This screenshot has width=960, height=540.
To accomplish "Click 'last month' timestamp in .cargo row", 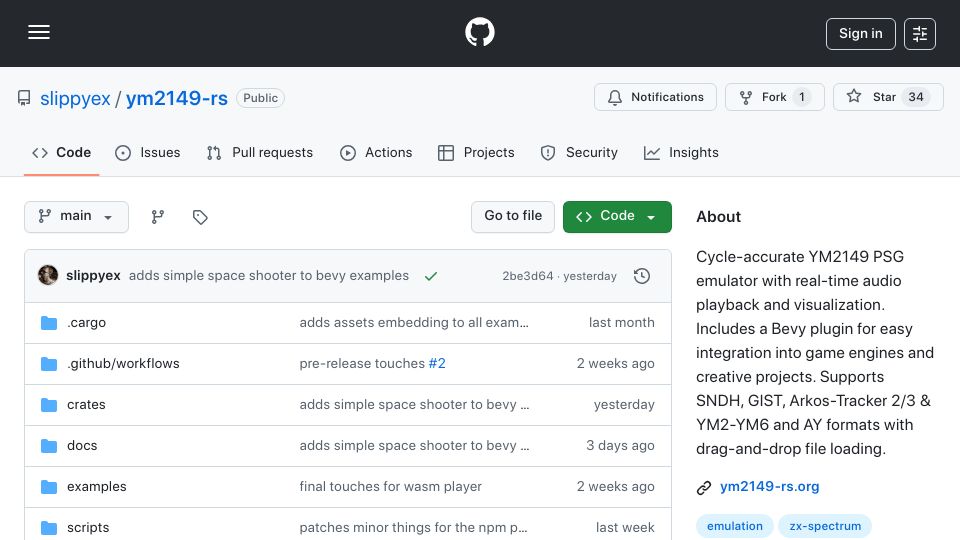I will tap(621, 323).
